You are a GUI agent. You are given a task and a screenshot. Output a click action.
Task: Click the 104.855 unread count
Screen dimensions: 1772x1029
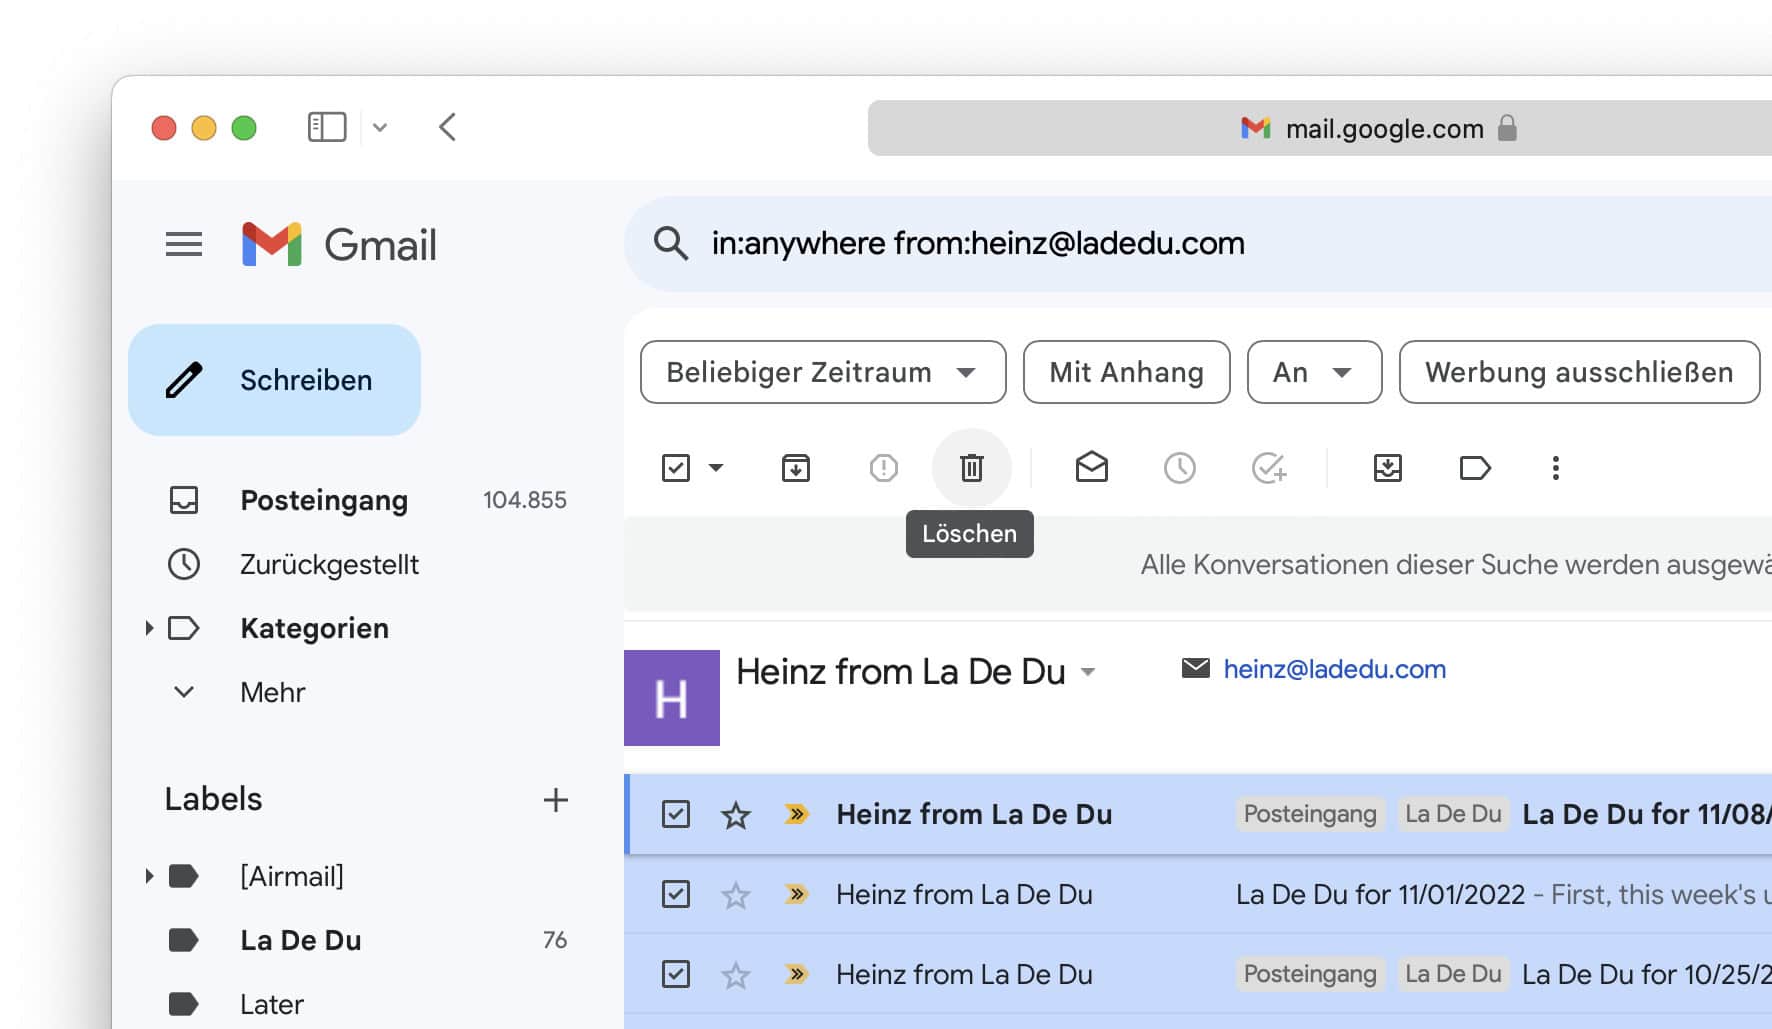(525, 500)
